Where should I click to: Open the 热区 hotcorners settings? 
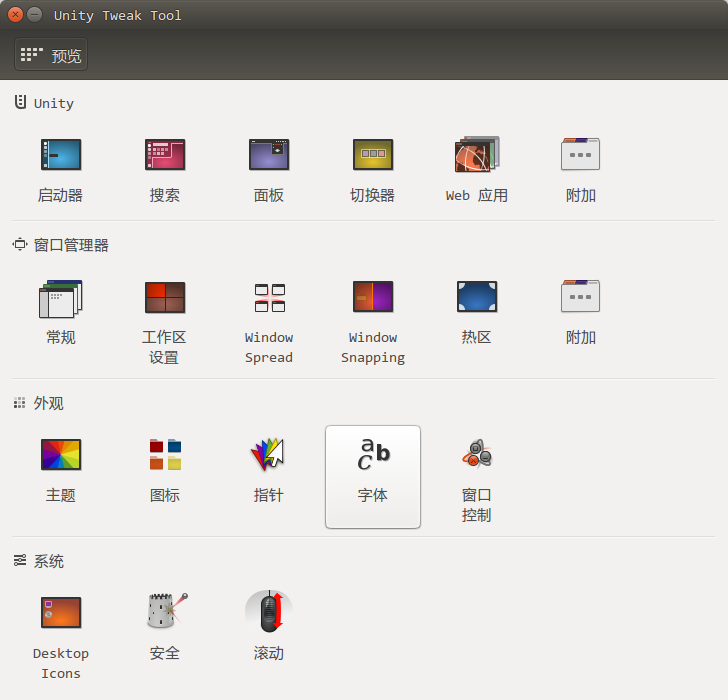coord(477,312)
